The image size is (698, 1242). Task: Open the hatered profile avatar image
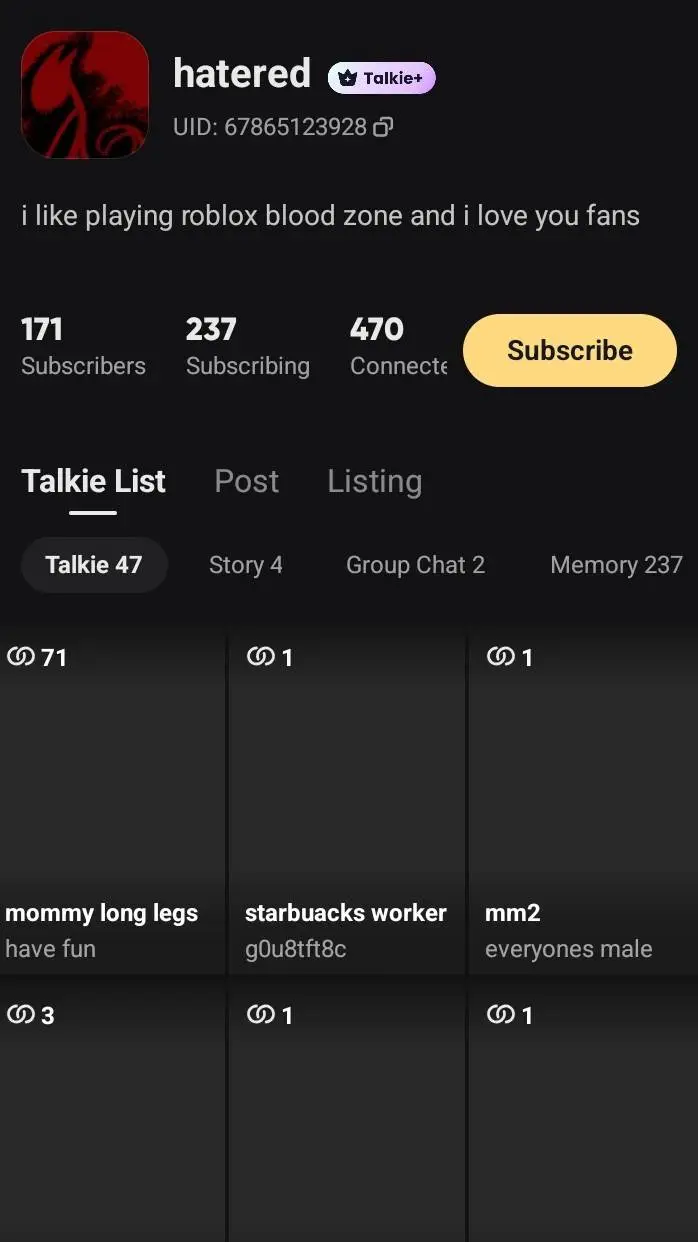pyautogui.click(x=85, y=95)
